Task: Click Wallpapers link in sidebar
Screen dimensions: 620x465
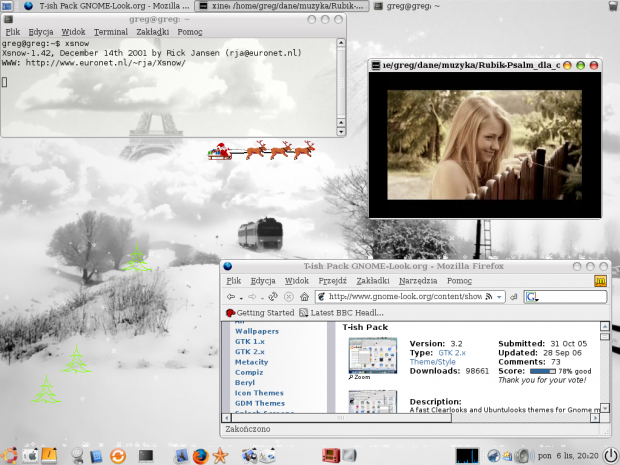Action: 257,331
